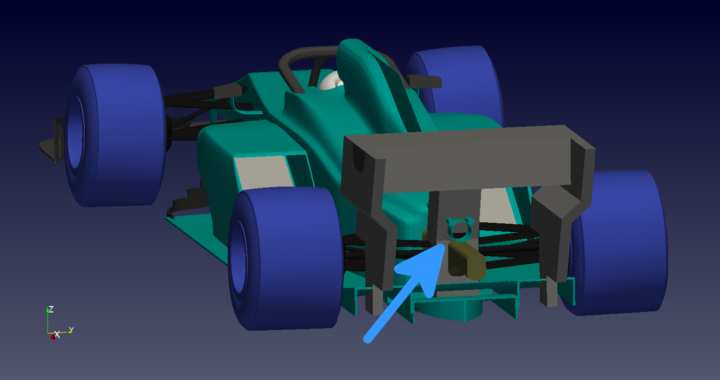Viewport: 720px width, 380px height.
Task: Select the Y axis label on triad
Action: 71,330
